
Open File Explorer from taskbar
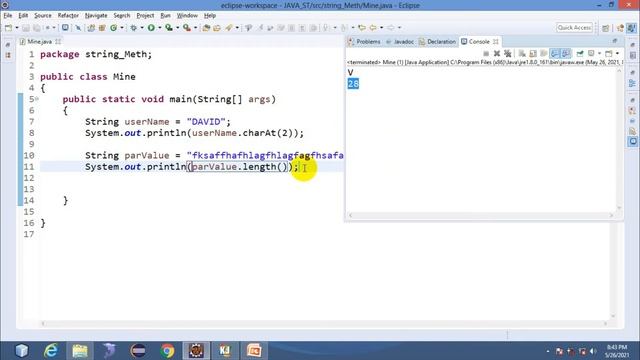(80, 351)
